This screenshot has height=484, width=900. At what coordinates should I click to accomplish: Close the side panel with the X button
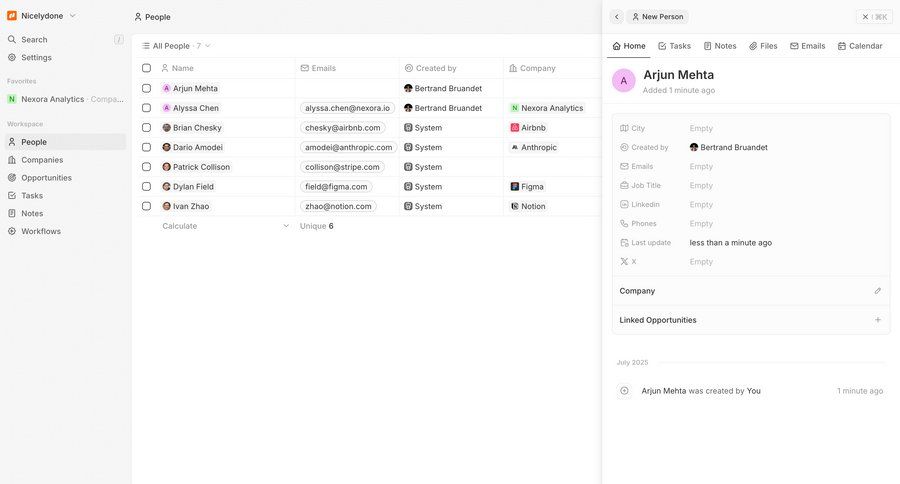[x=874, y=17]
